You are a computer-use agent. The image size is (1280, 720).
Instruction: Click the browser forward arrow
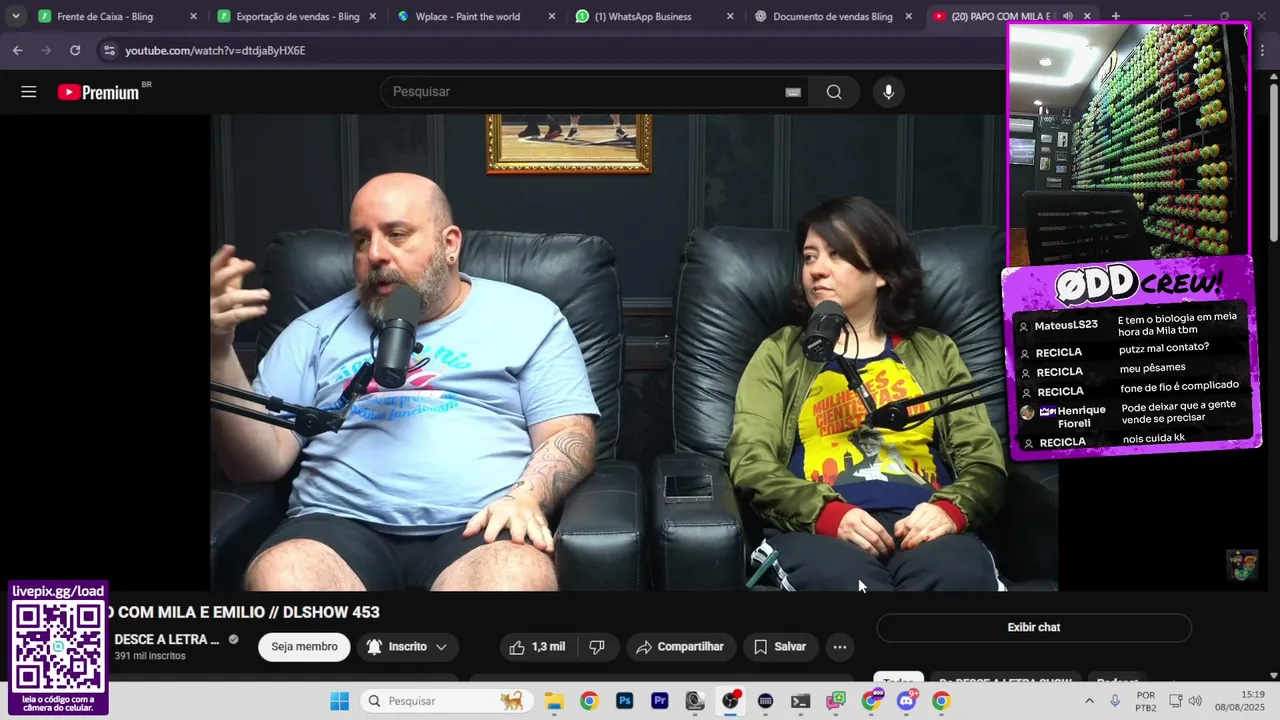[46, 50]
